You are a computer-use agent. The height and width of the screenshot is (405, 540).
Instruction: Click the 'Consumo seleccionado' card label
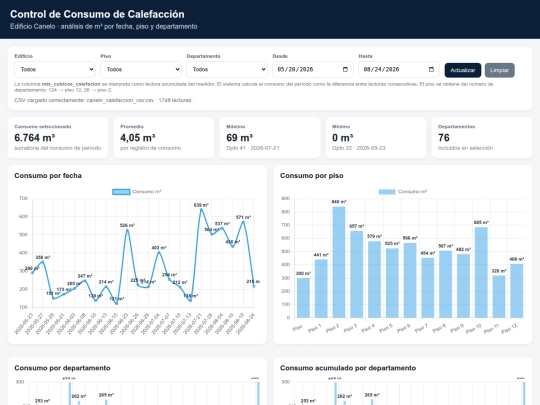43,127
